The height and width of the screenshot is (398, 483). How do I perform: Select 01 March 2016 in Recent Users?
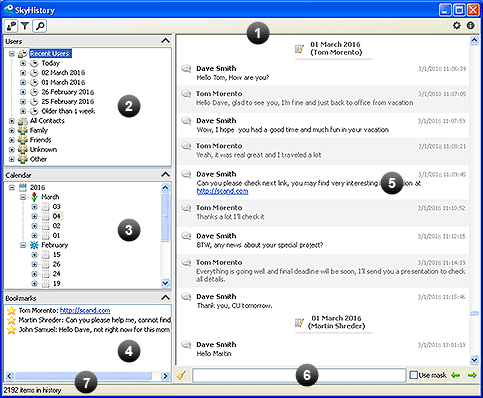[63, 82]
